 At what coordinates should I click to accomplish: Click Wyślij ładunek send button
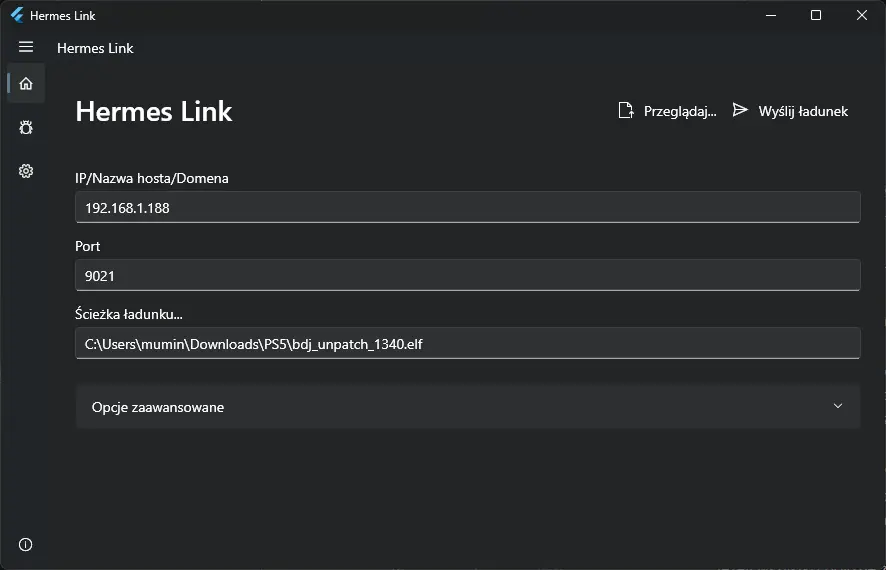coord(791,111)
